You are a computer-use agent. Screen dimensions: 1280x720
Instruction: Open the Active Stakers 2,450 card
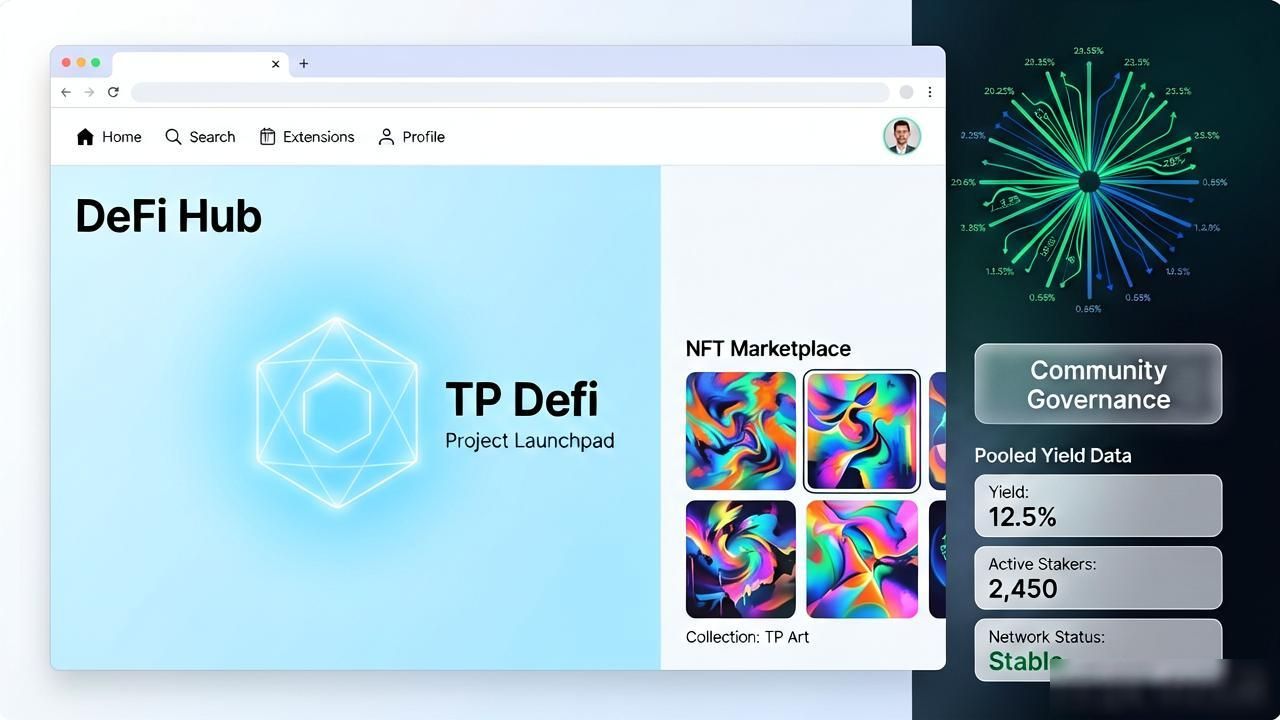[1098, 578]
